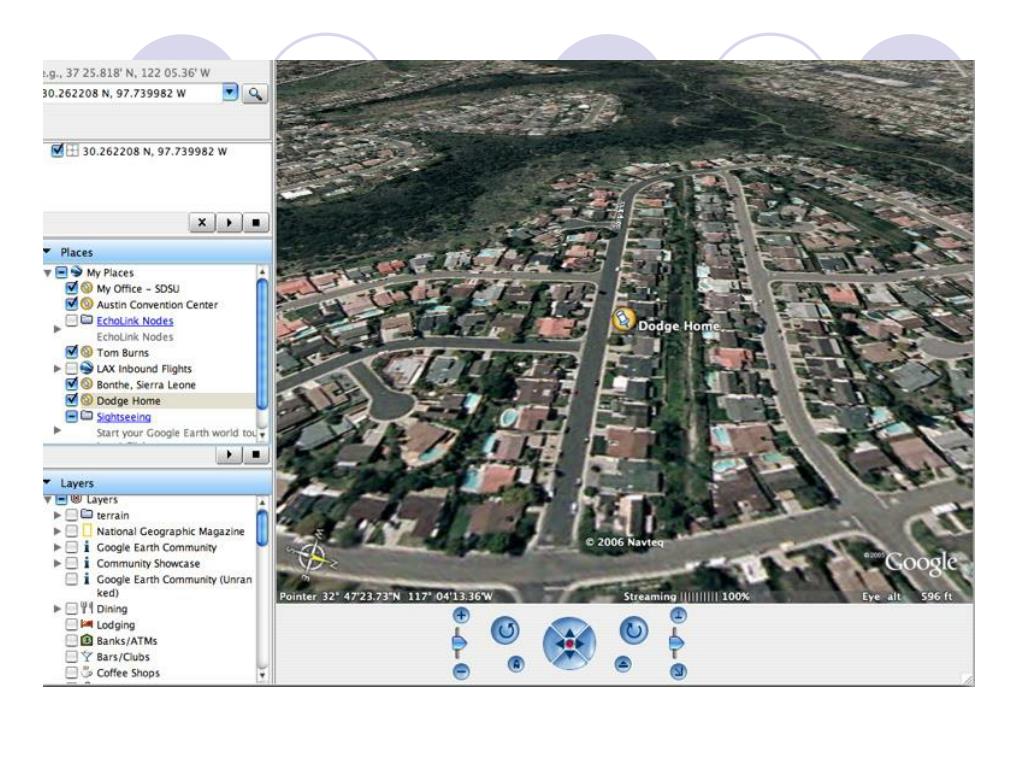Enable the terrain layer checkbox
The height and width of the screenshot is (768, 1024).
tap(72, 515)
